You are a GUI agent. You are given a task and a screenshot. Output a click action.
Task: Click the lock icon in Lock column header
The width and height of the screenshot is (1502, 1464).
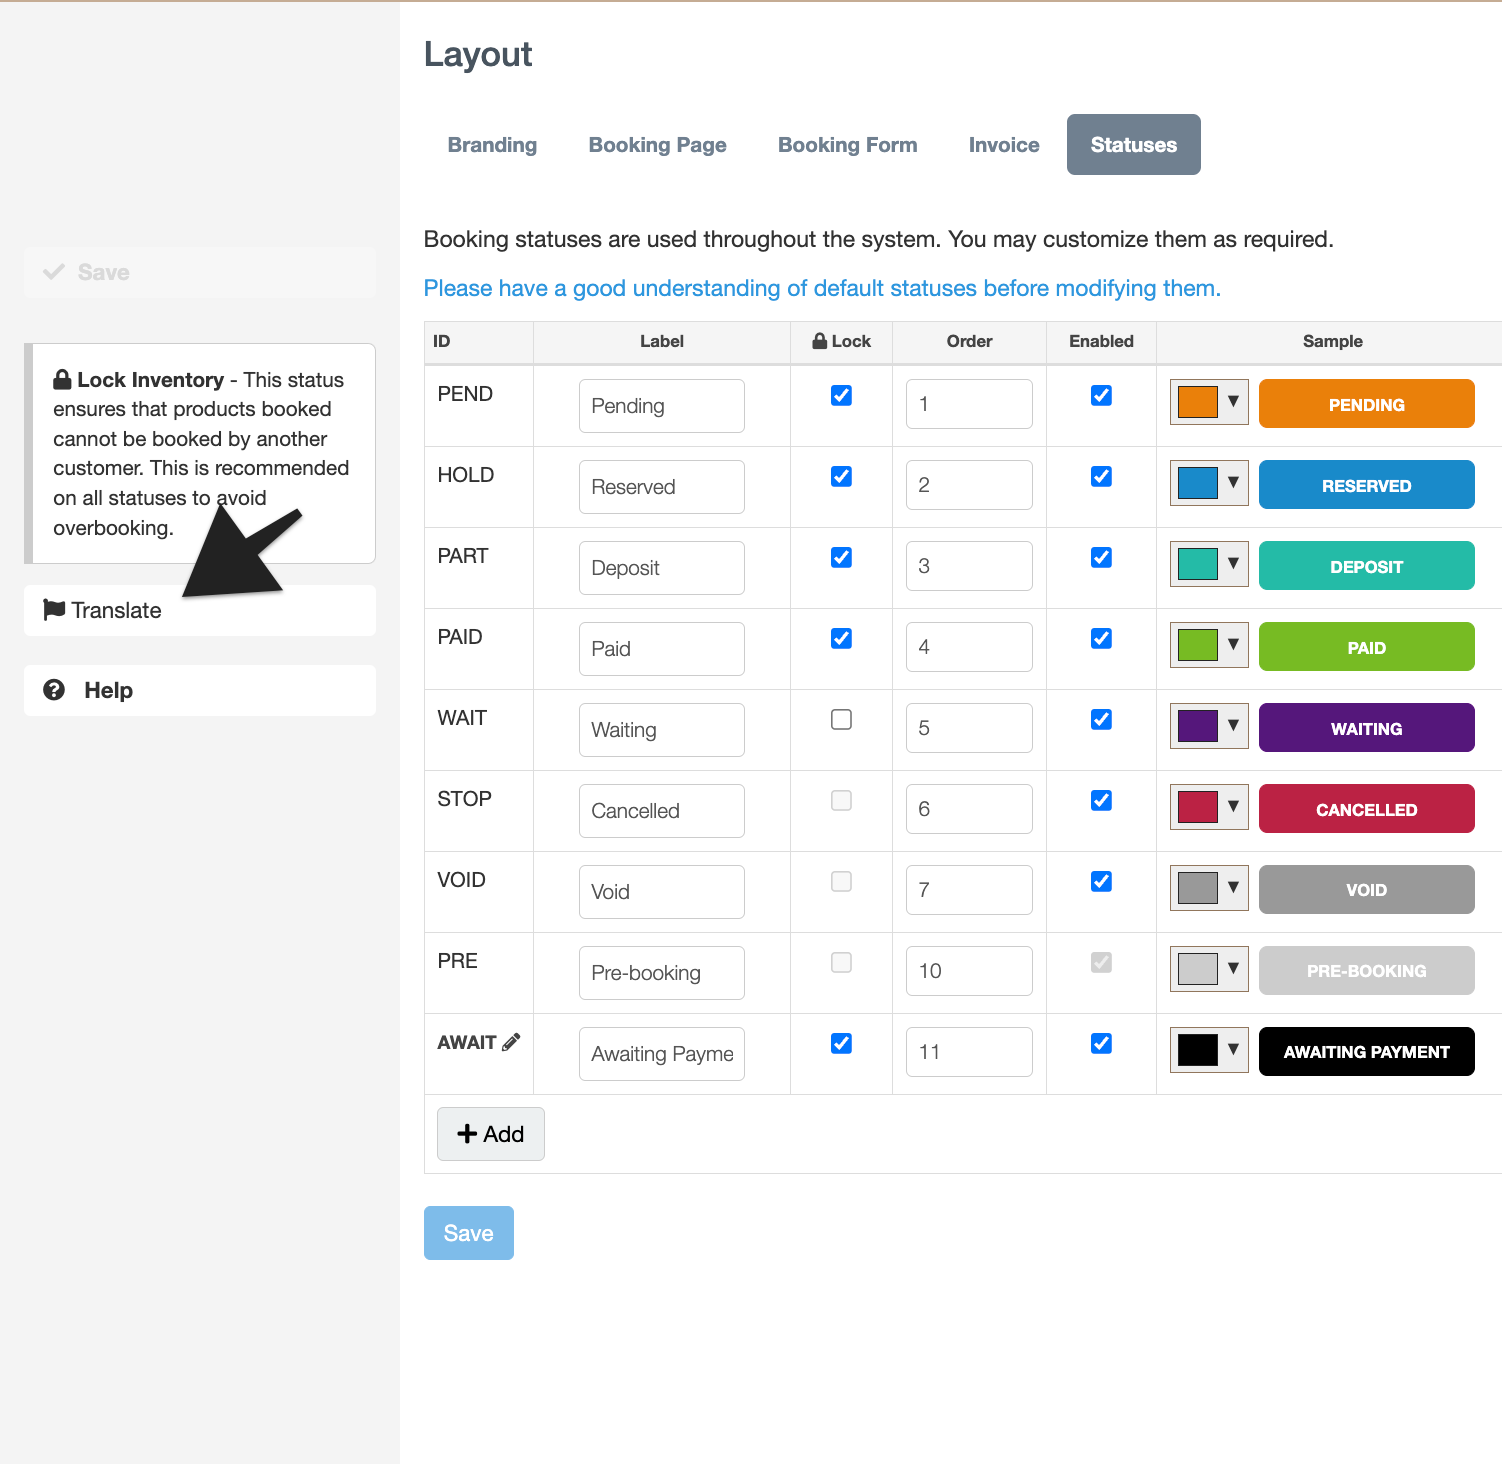(x=820, y=341)
